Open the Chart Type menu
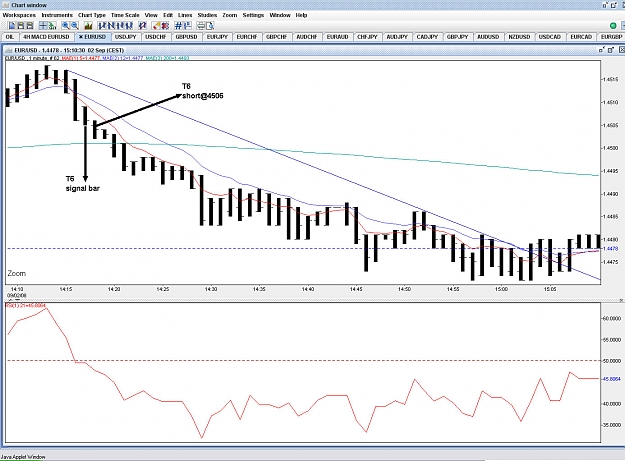Image resolution: width=625 pixels, height=461 pixels. (x=92, y=15)
